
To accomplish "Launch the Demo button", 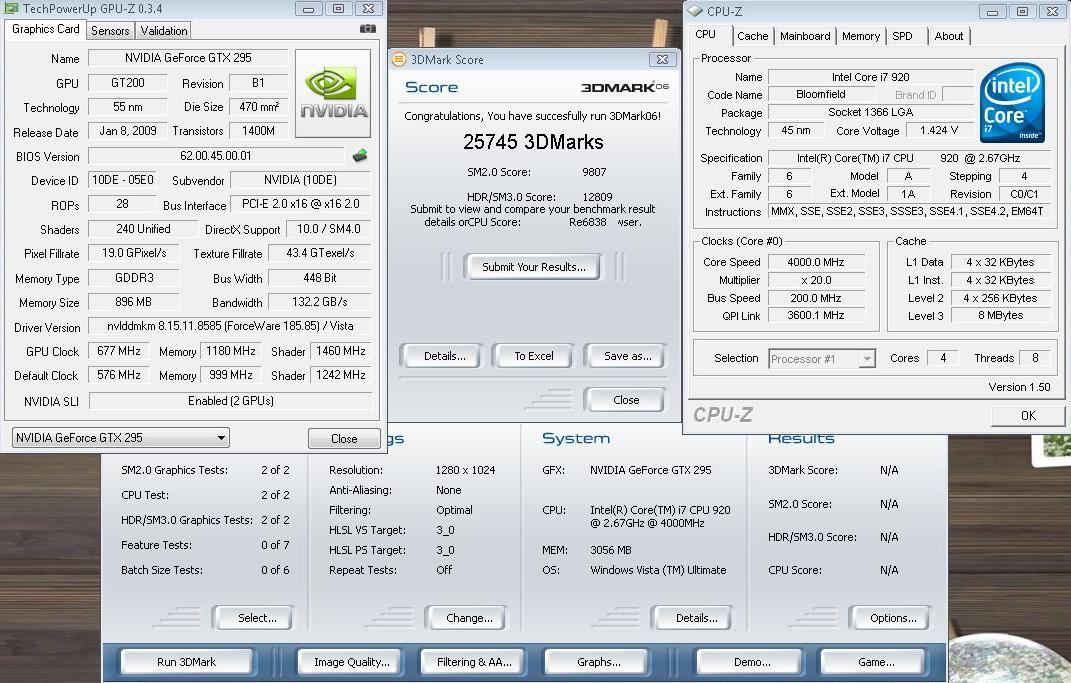I will (x=751, y=662).
